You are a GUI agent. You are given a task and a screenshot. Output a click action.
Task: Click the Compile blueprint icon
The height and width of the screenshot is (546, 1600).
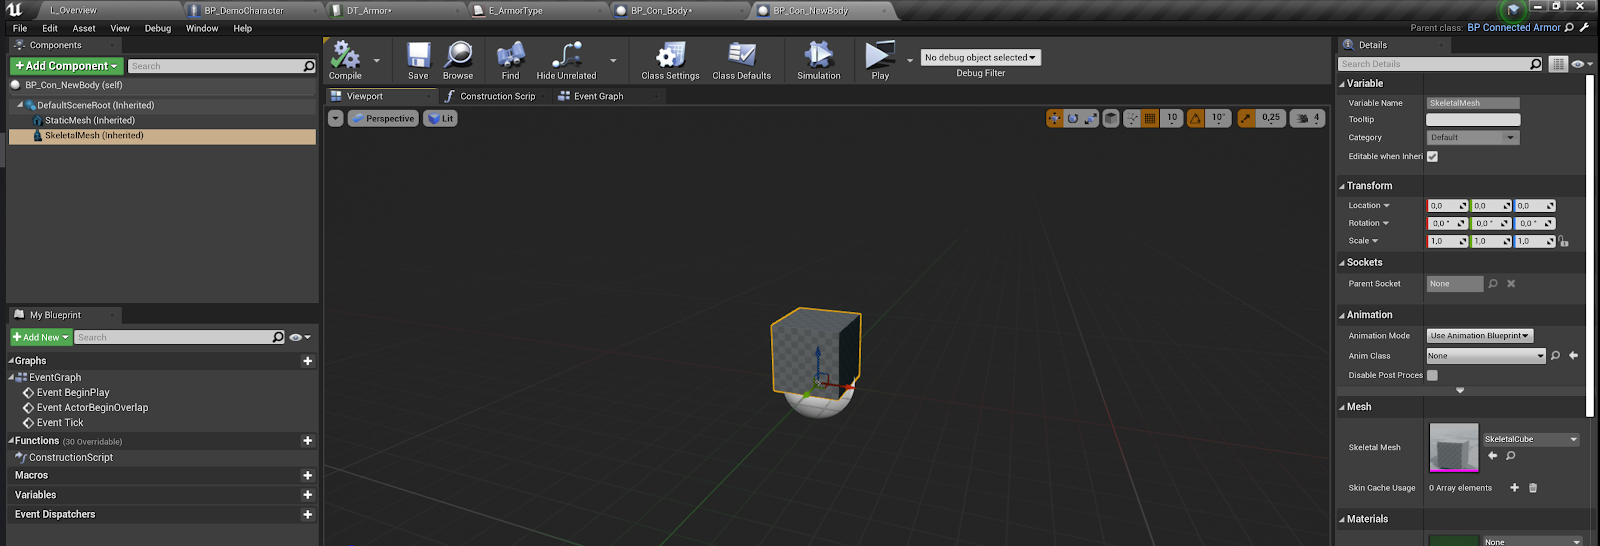[x=345, y=56]
